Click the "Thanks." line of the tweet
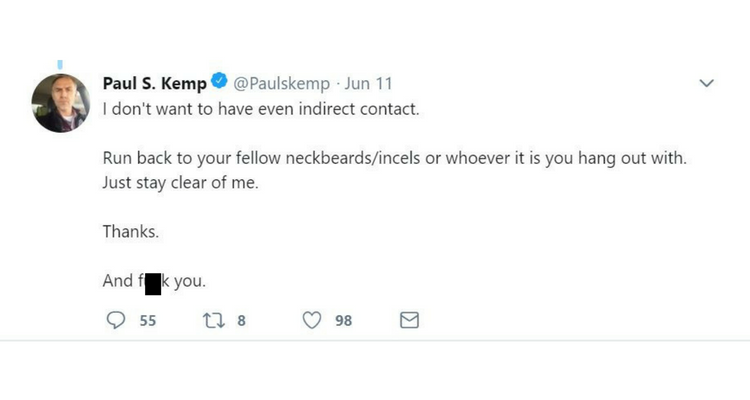This screenshot has width=750, height=400. coord(130,232)
